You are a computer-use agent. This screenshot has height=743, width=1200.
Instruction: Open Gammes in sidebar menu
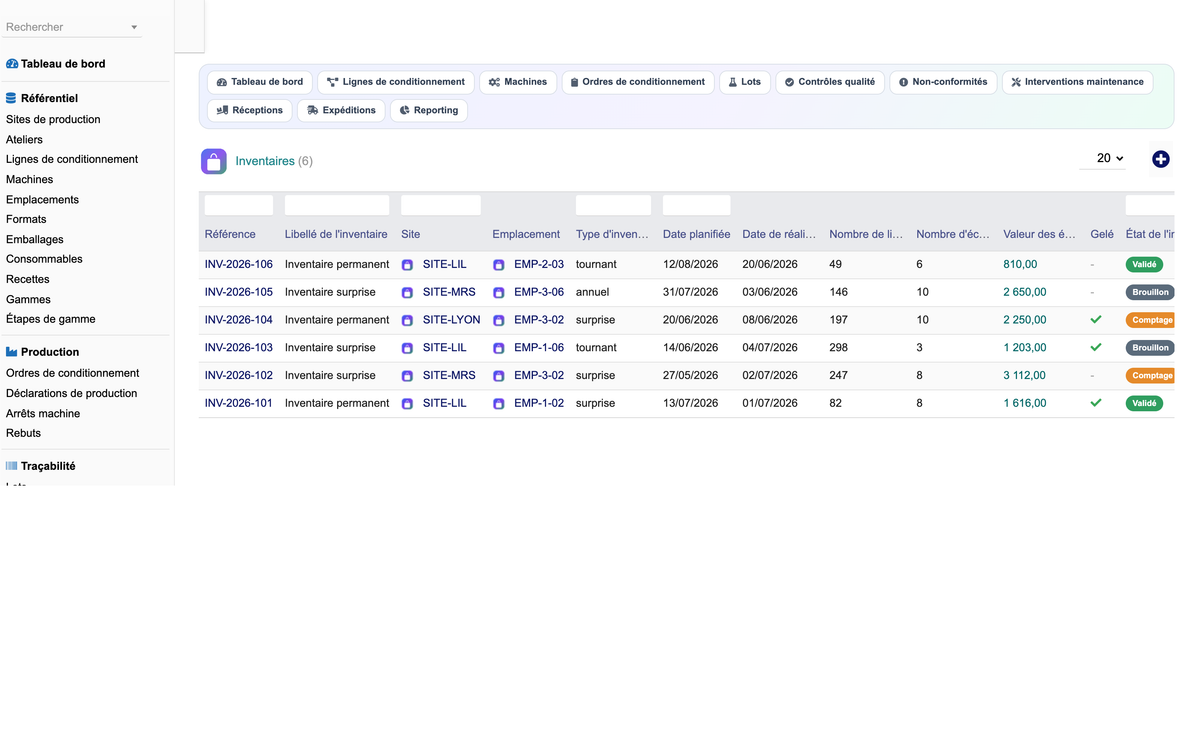[x=28, y=299]
